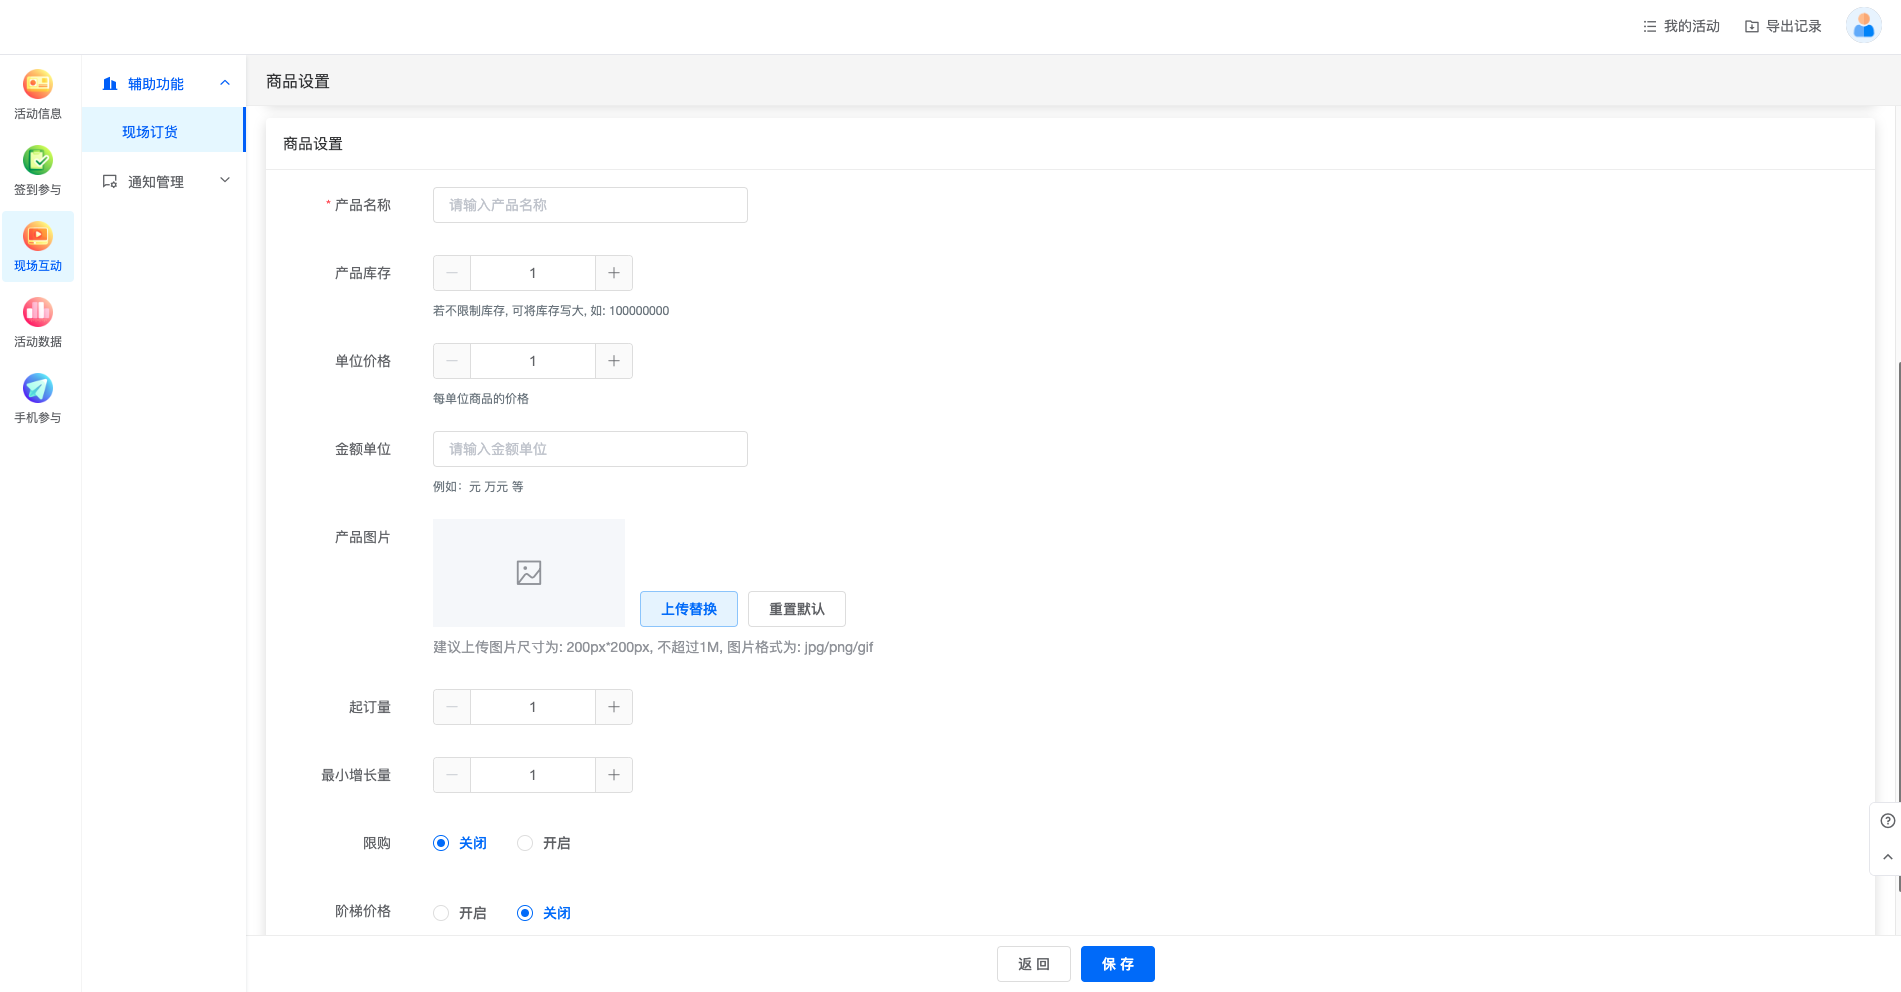The width and height of the screenshot is (1901, 992).
Task: Click the user avatar icon
Action: point(1863,26)
